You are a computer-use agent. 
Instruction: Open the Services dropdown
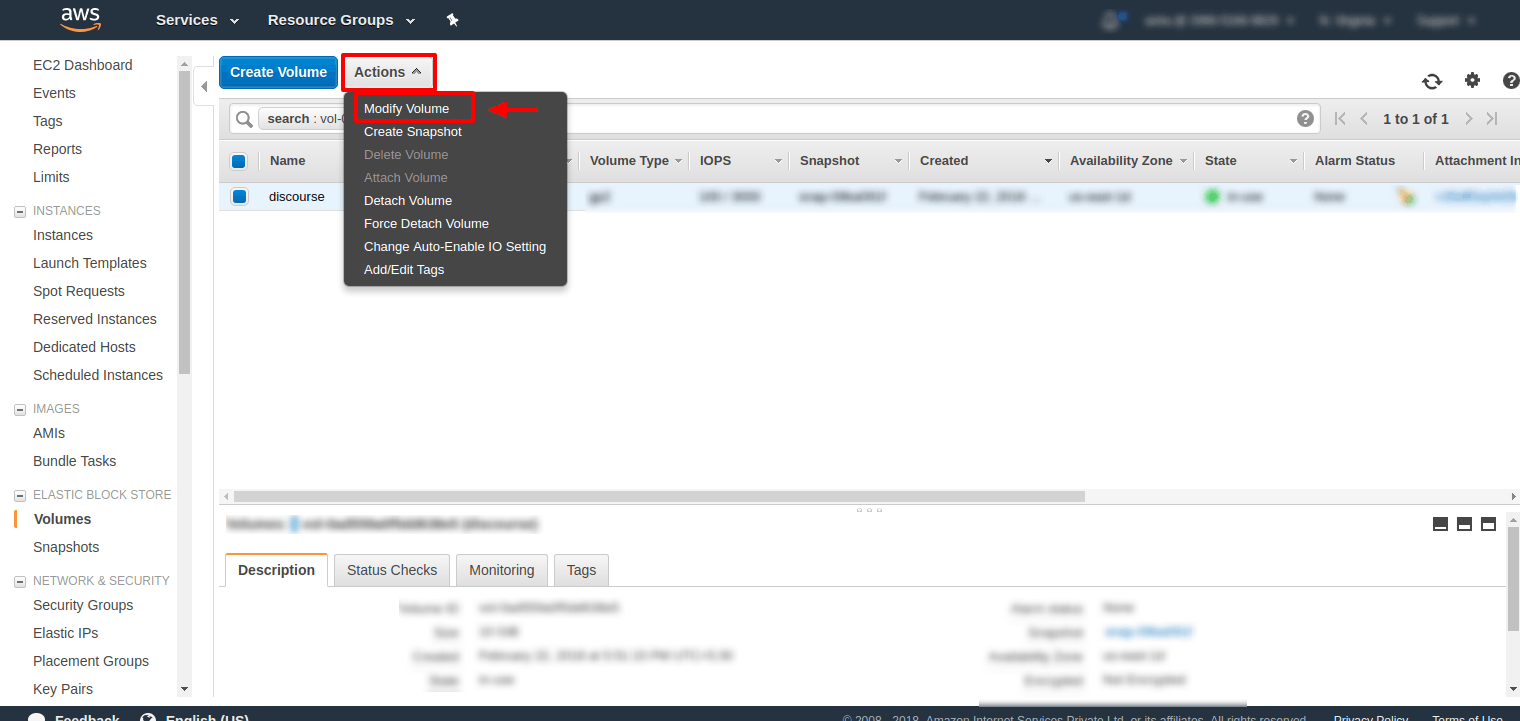click(196, 19)
